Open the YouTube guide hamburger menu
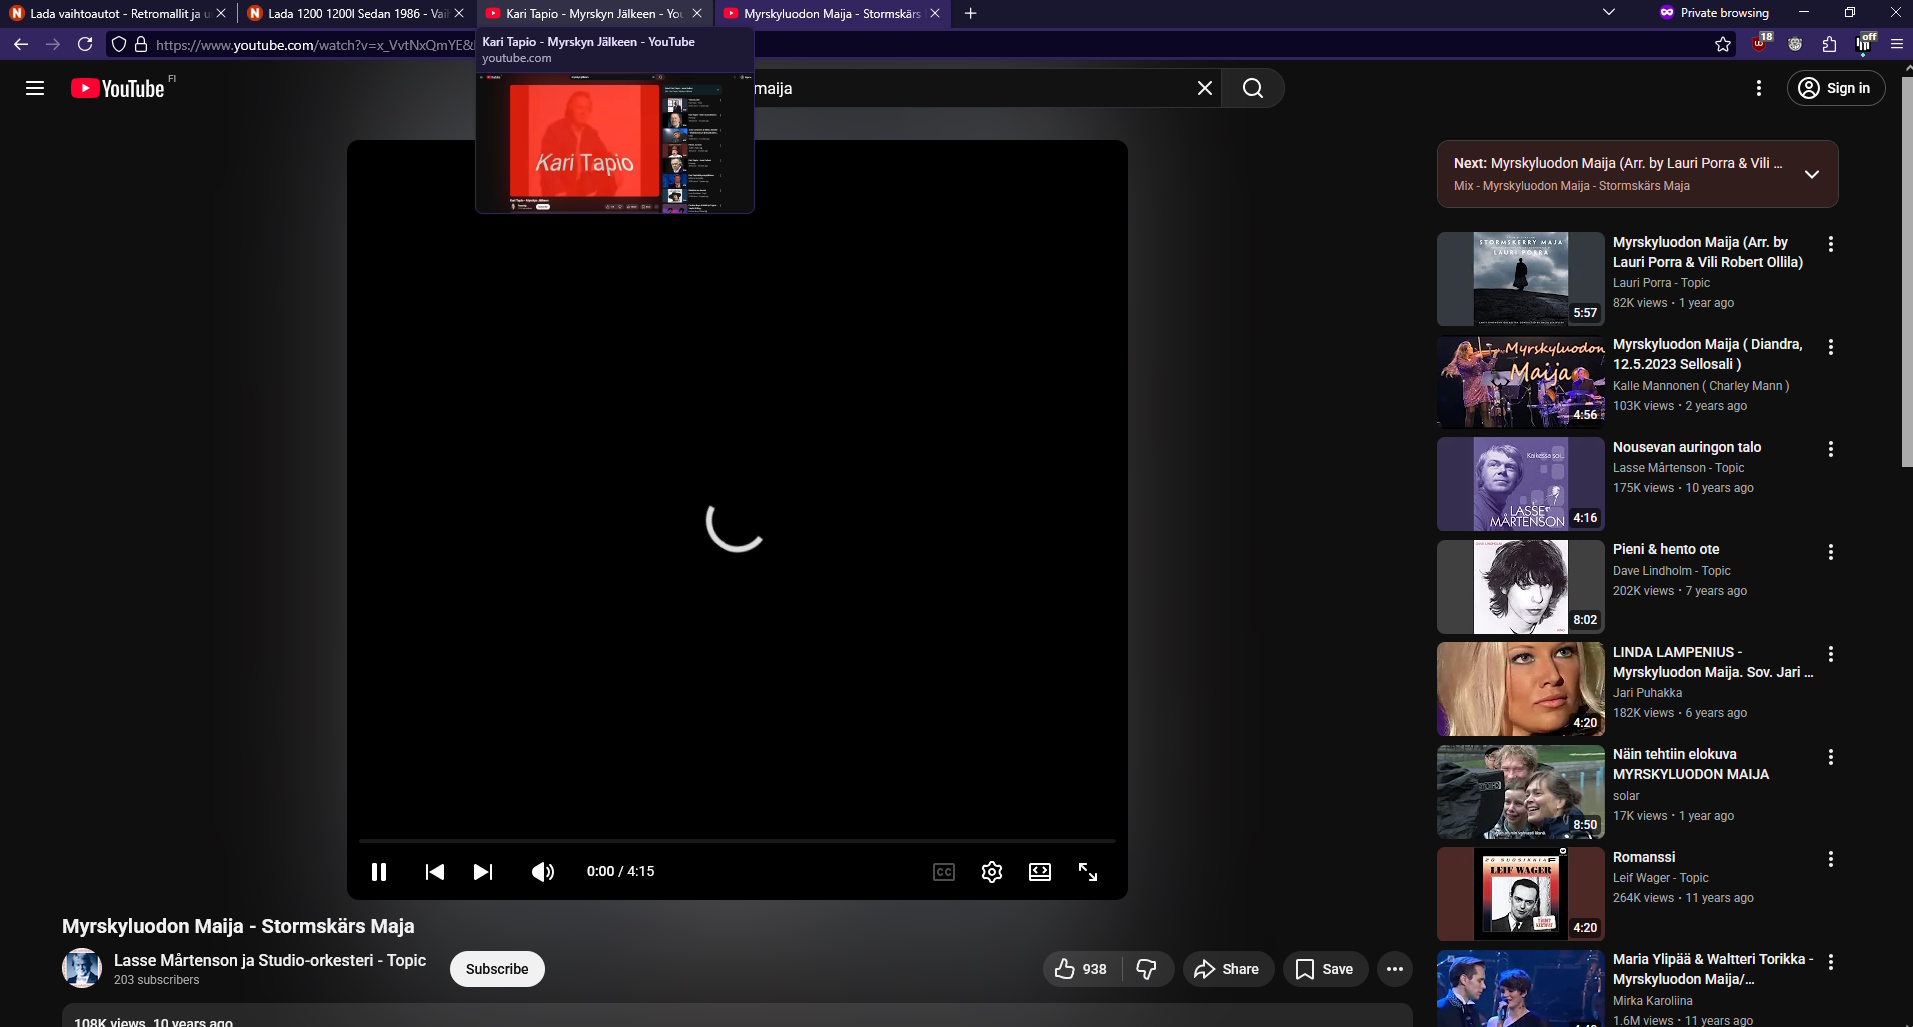This screenshot has height=1027, width=1913. click(35, 88)
